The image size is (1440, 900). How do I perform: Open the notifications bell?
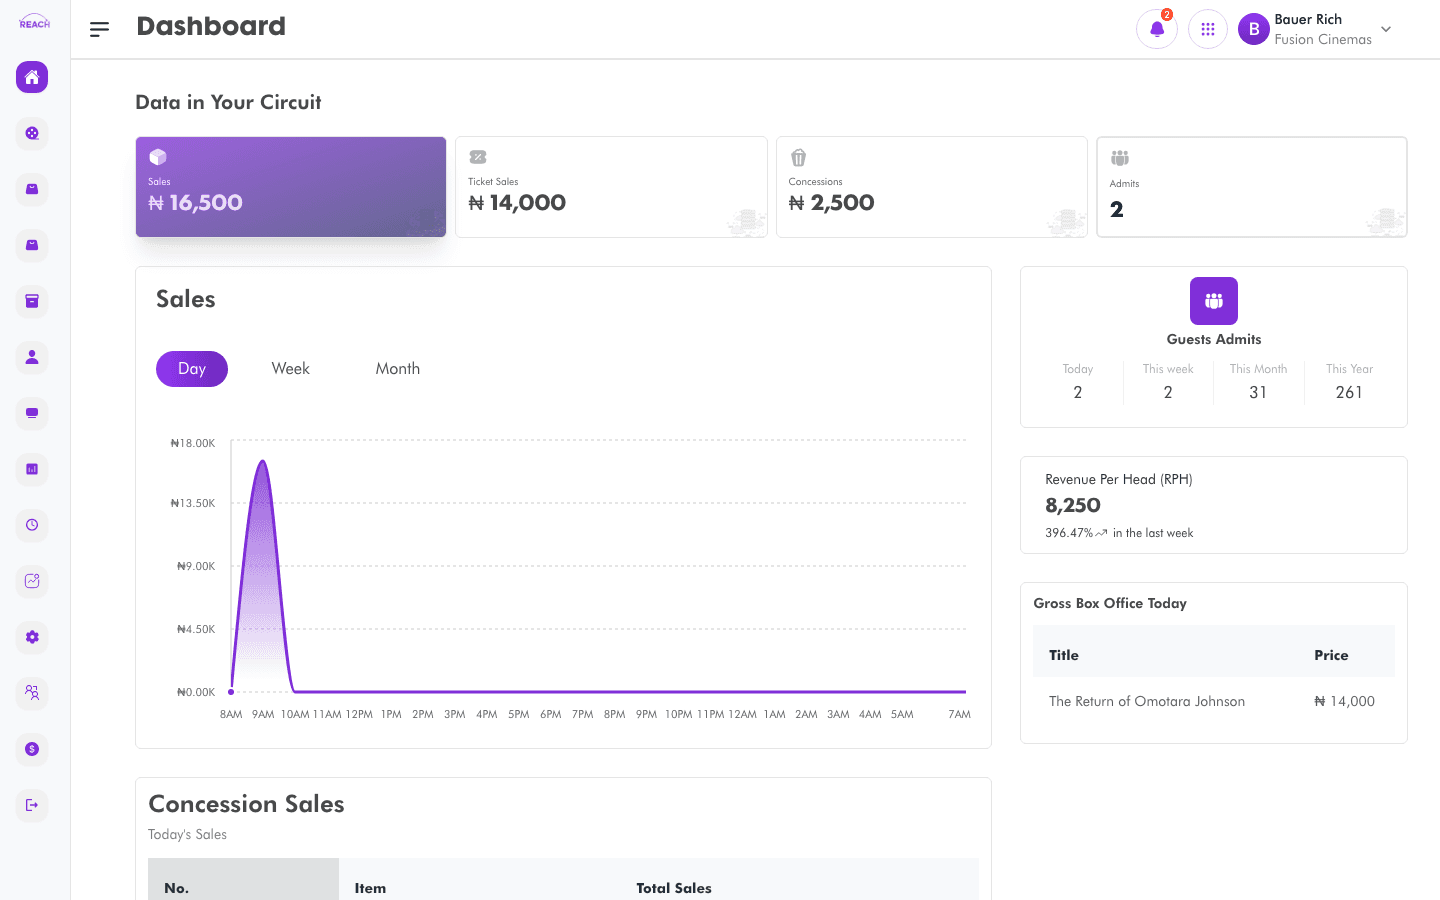tap(1157, 29)
